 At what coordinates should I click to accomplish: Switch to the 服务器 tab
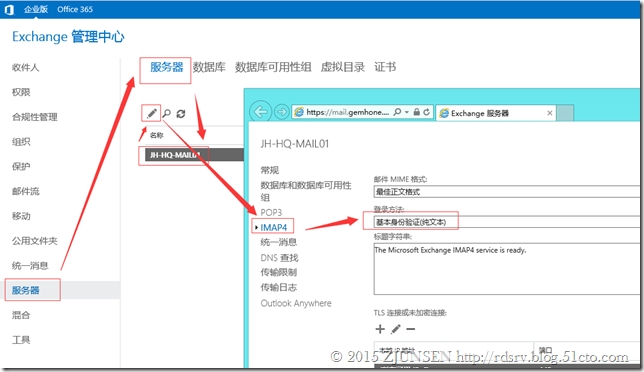166,67
